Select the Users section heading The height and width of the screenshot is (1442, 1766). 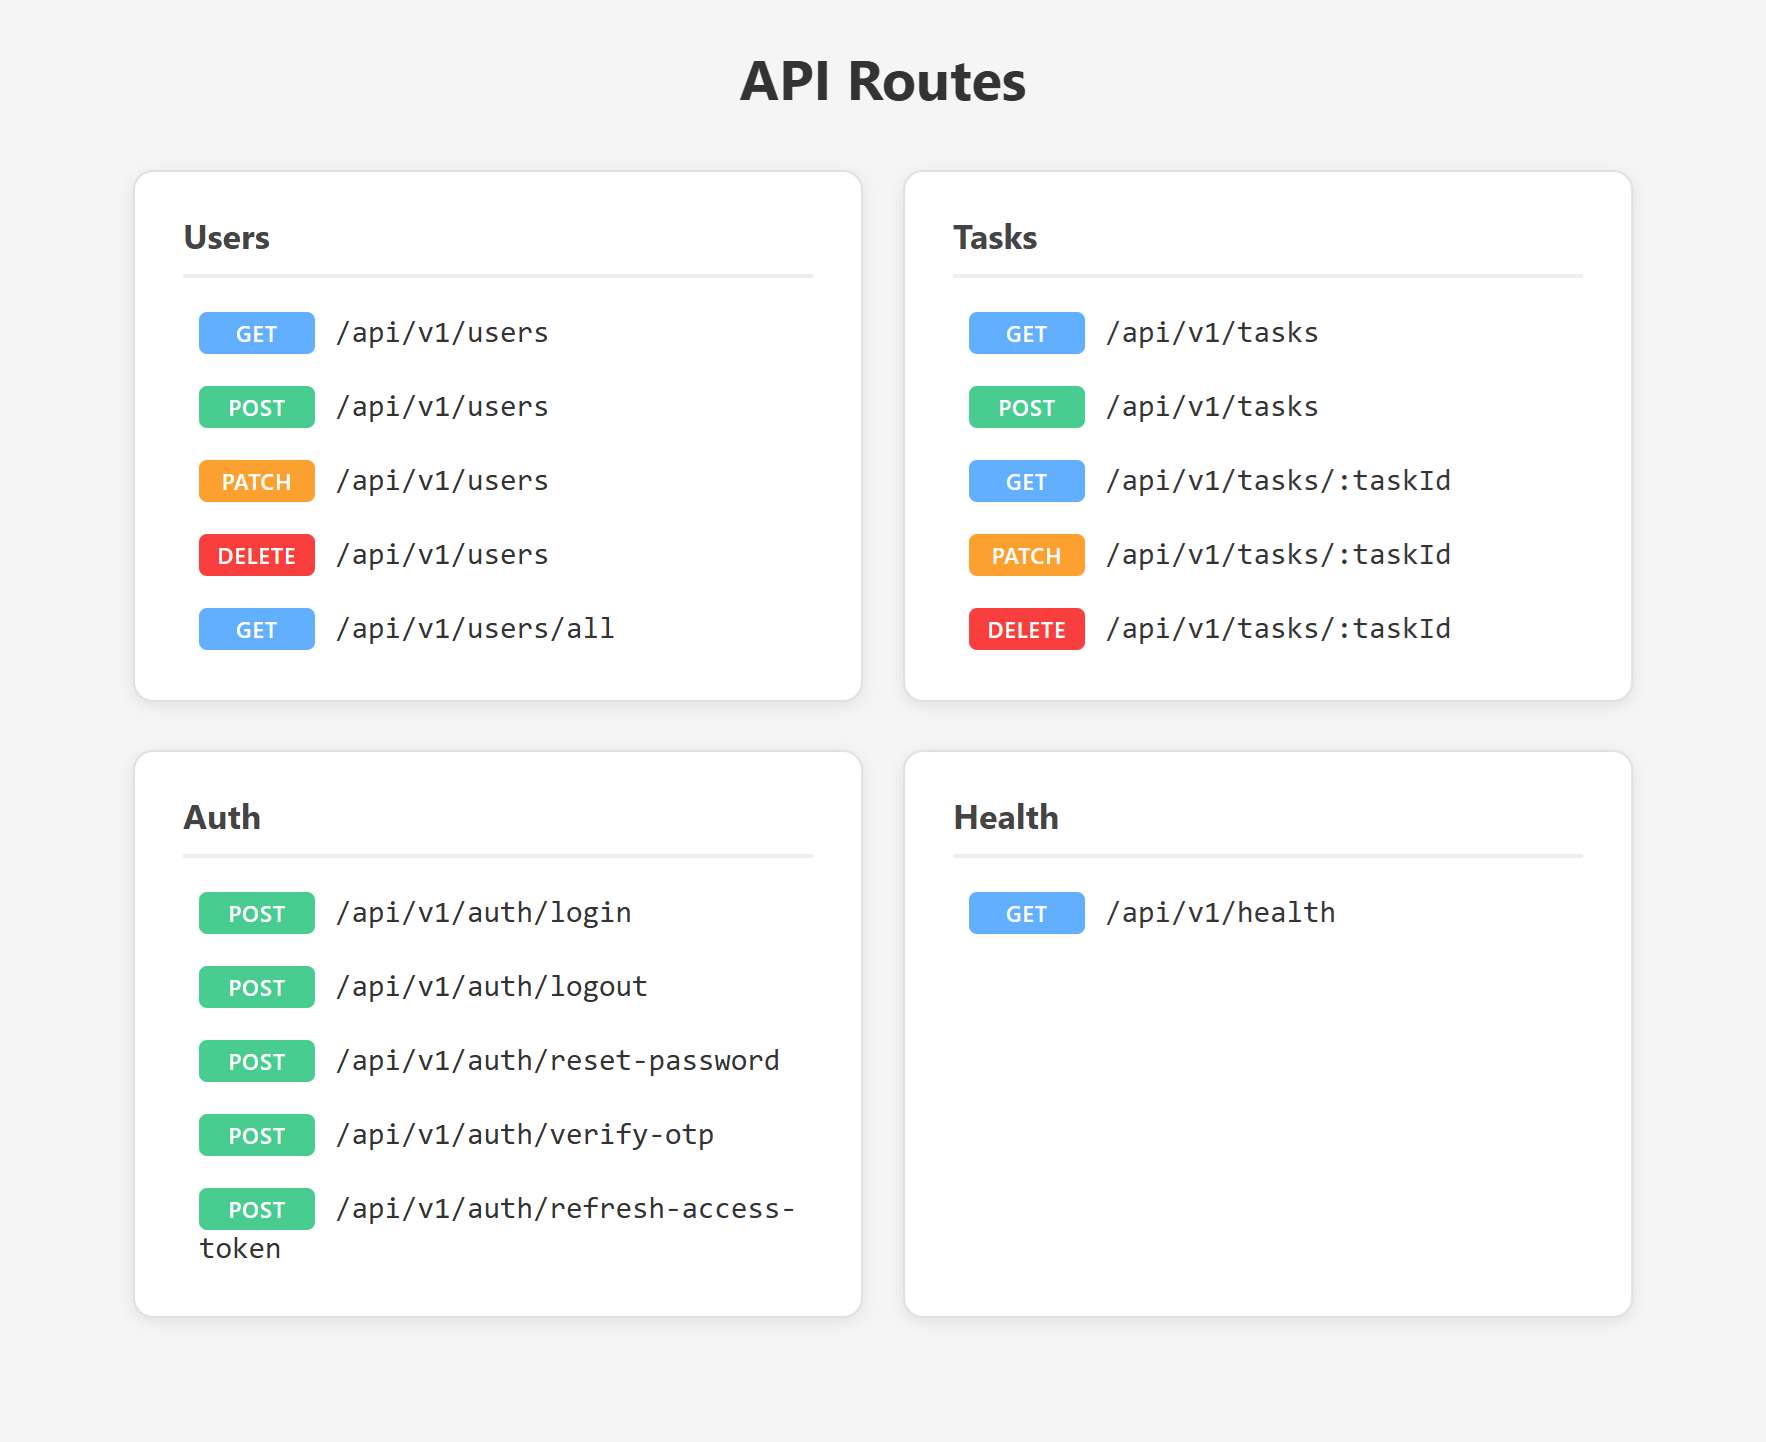click(x=227, y=237)
